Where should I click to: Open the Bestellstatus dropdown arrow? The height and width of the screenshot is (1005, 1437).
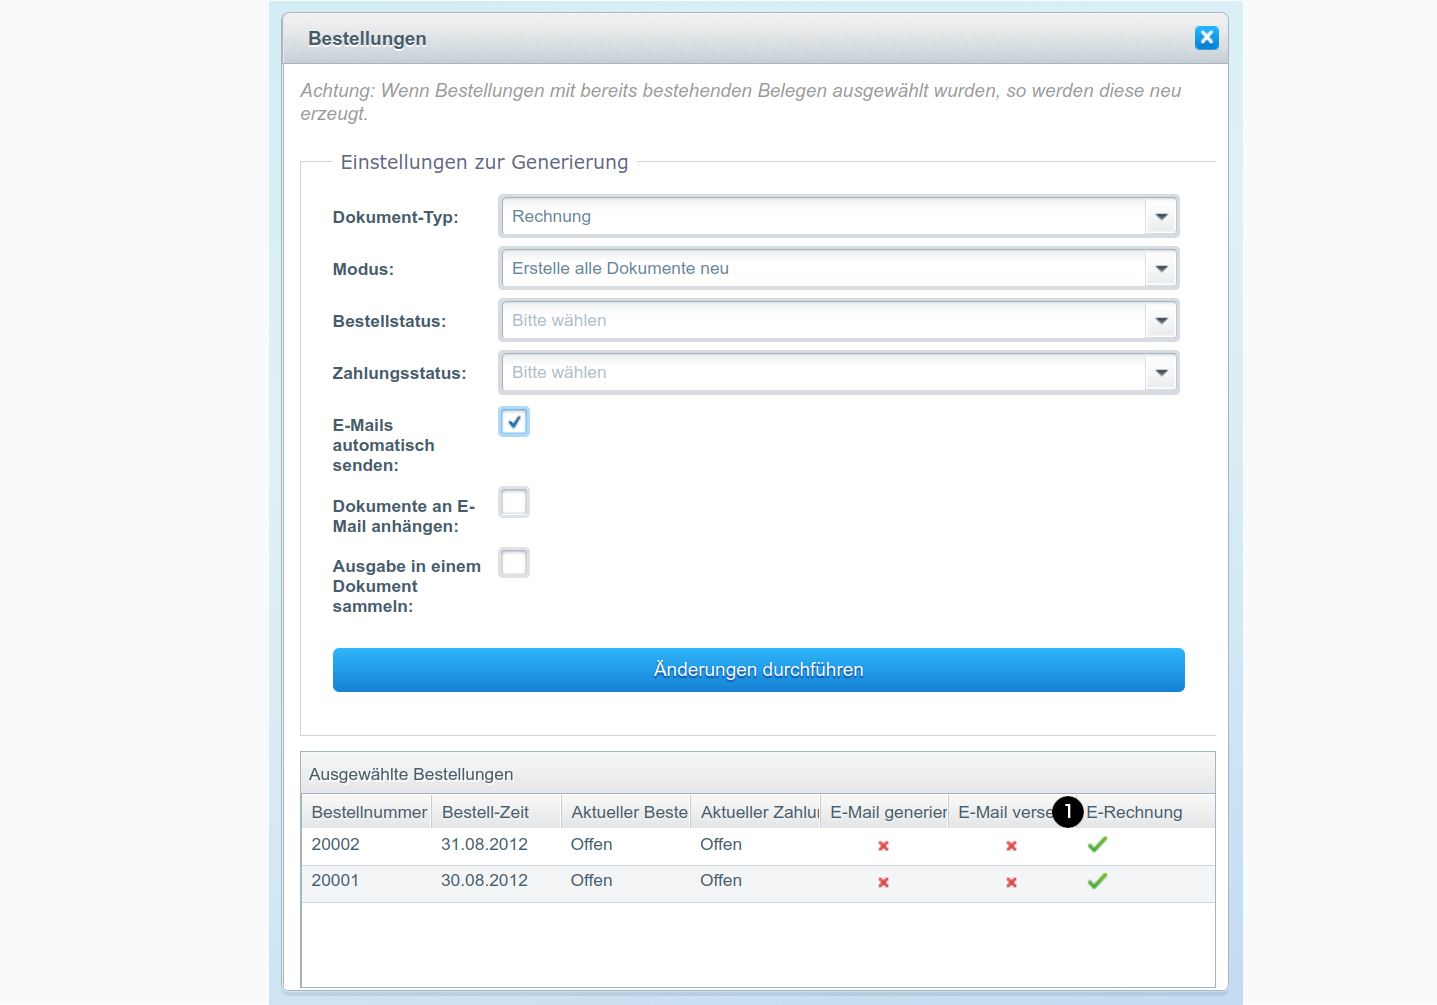(x=1161, y=321)
